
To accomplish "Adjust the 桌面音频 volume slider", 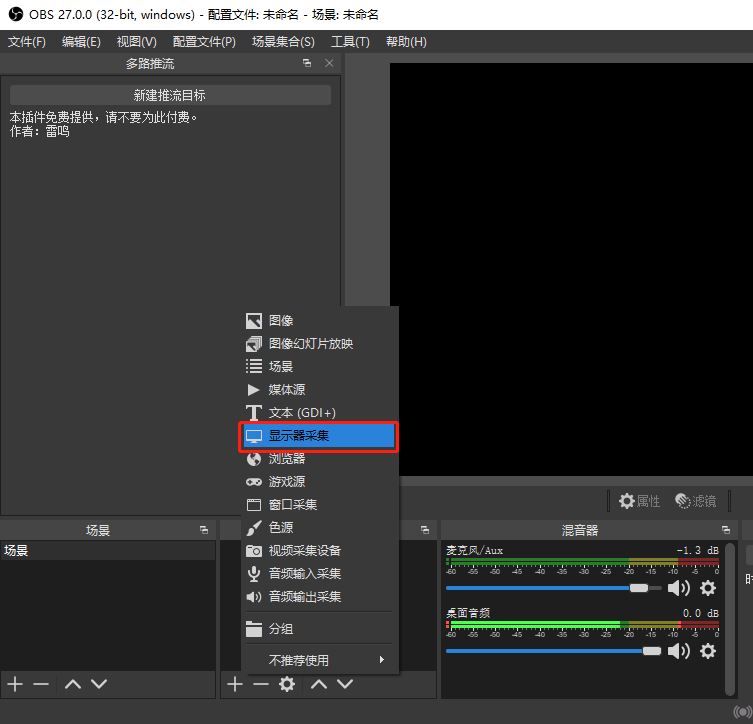I will point(554,652).
